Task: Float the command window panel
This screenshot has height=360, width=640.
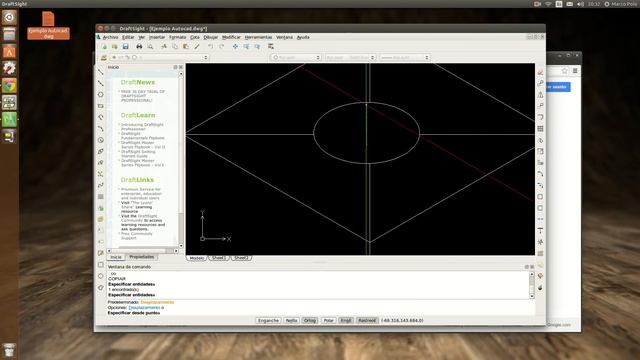Action: [x=527, y=267]
